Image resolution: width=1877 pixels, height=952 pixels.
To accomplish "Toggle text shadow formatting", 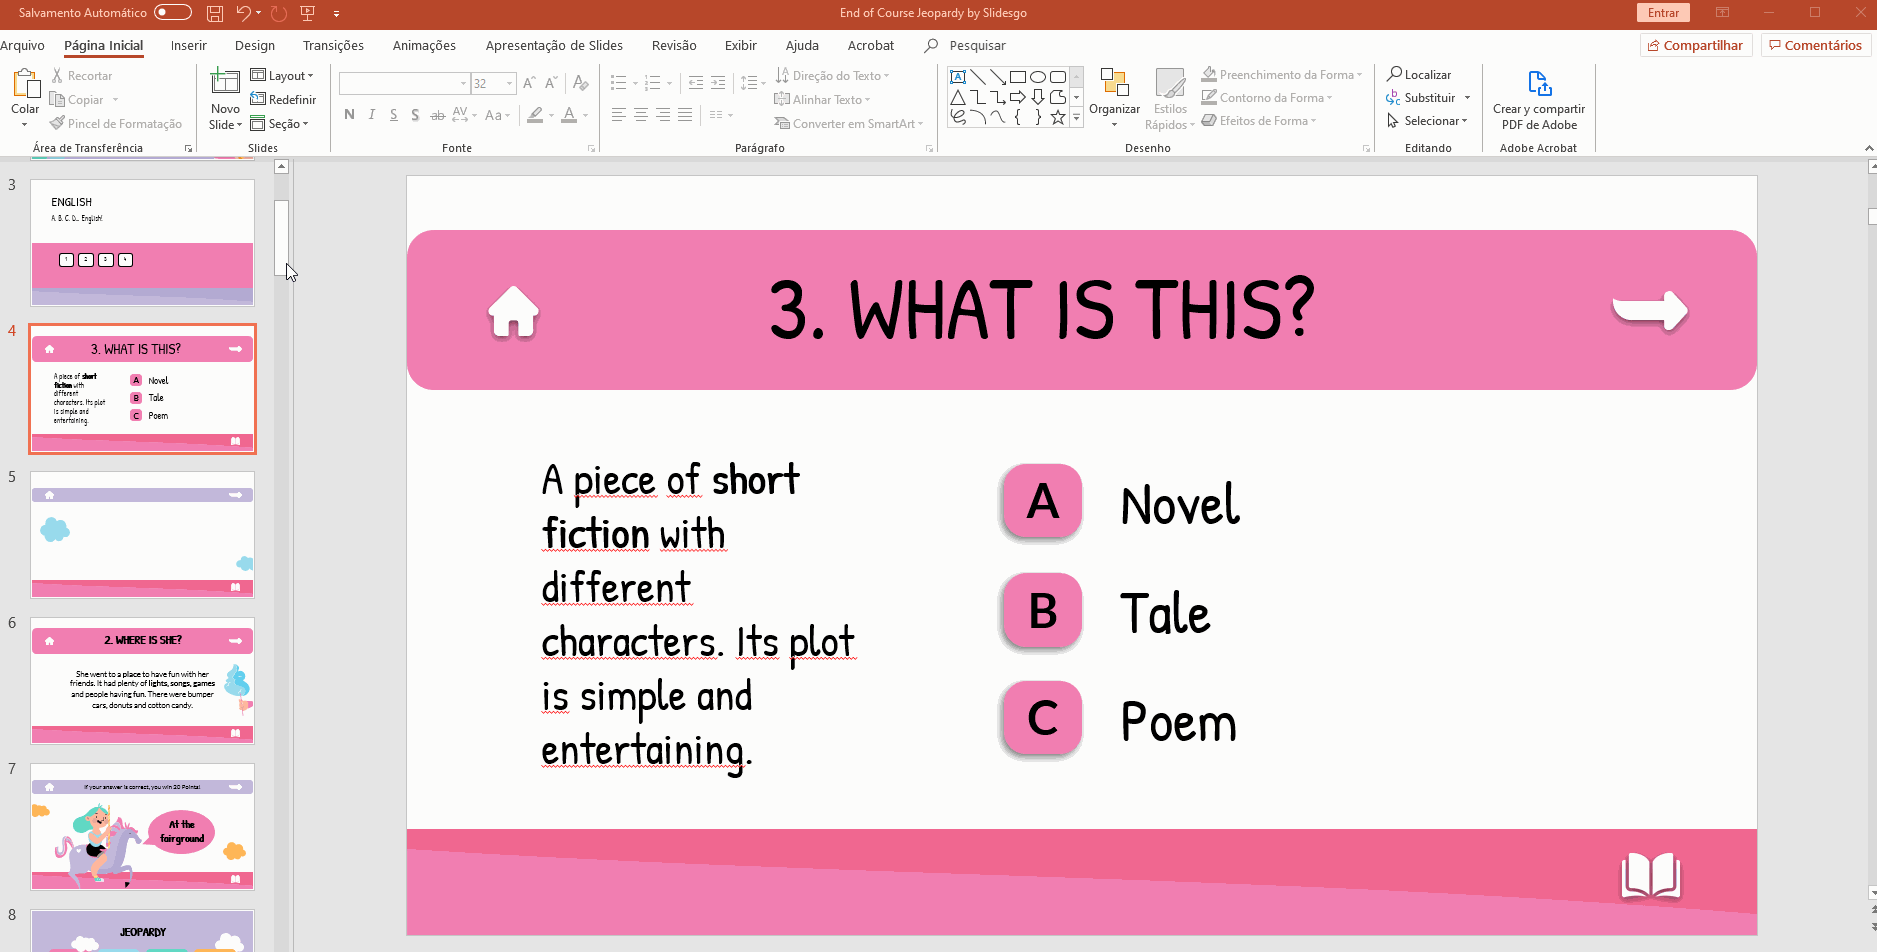I will pos(415,115).
